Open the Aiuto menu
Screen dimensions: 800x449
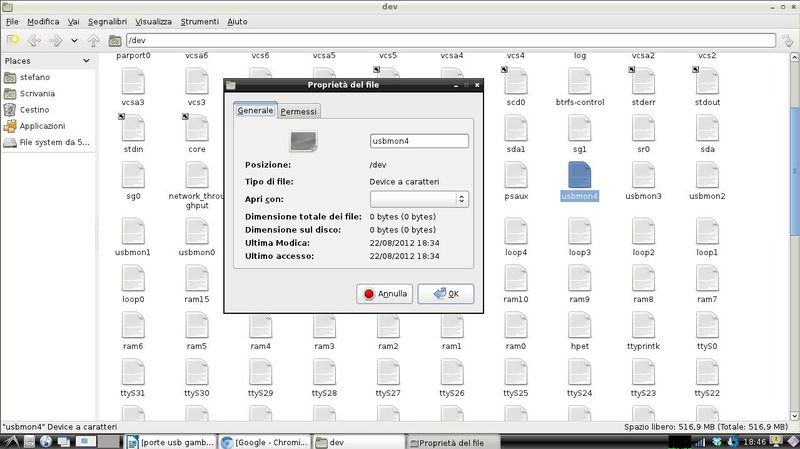237,21
